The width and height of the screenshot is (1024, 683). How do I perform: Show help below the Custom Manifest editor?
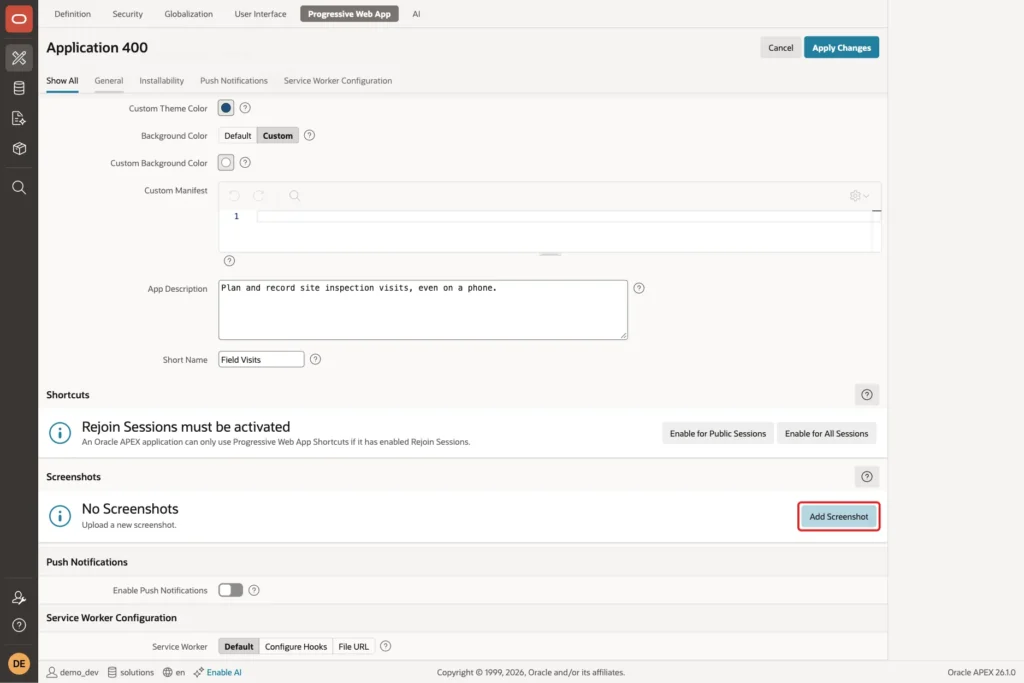(229, 261)
